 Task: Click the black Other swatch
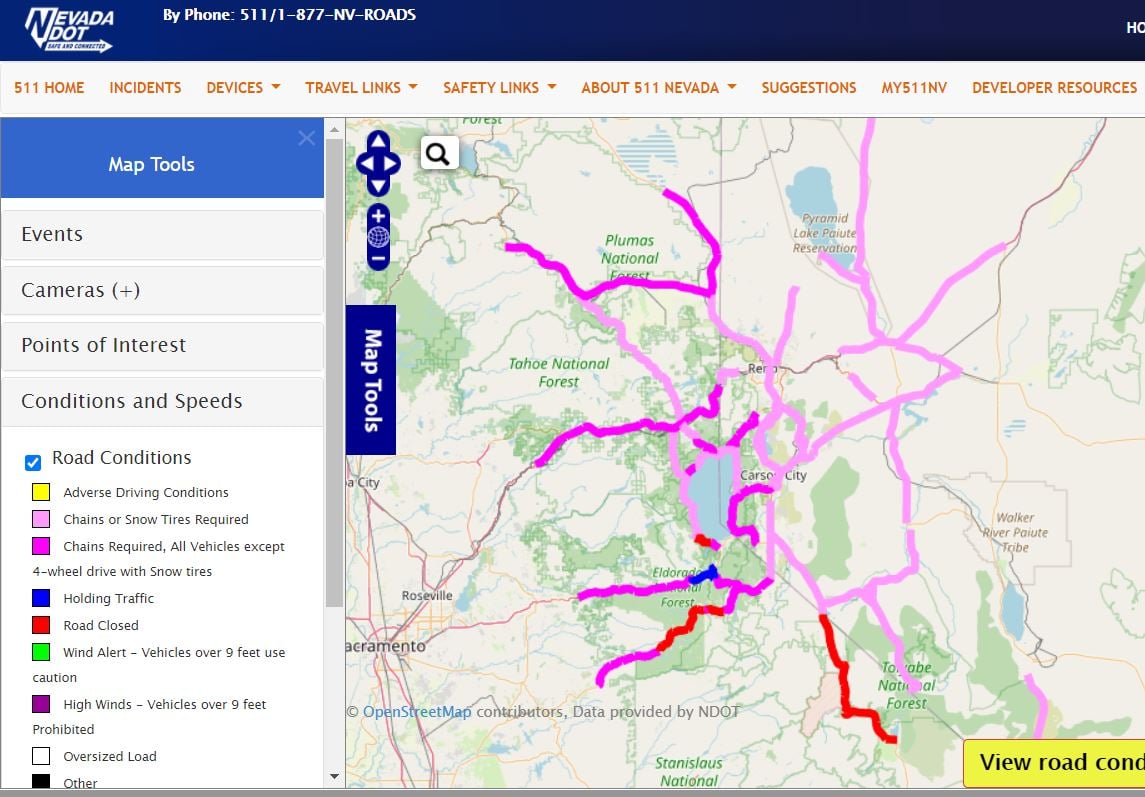[x=41, y=782]
